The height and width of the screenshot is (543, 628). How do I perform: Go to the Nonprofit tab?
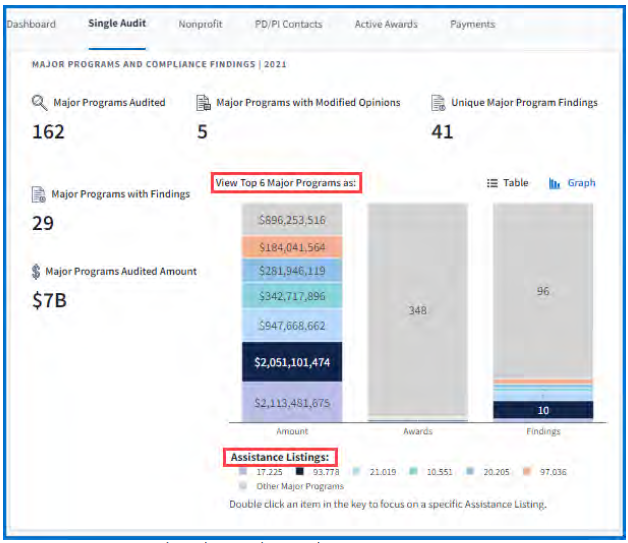pos(200,24)
